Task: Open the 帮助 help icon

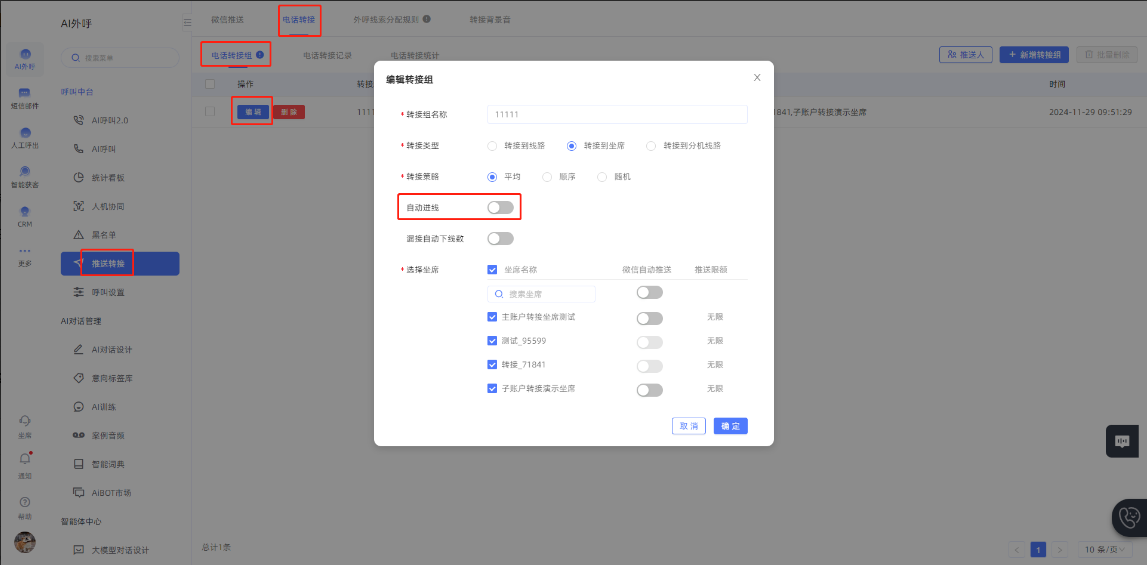Action: 25,501
